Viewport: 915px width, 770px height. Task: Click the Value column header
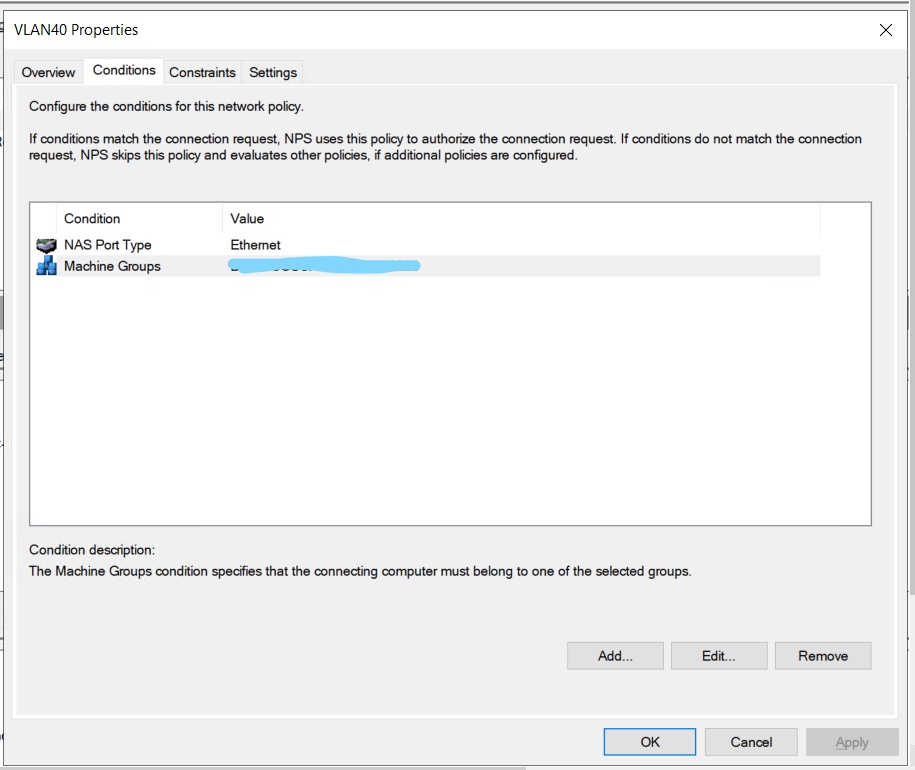click(x=246, y=218)
